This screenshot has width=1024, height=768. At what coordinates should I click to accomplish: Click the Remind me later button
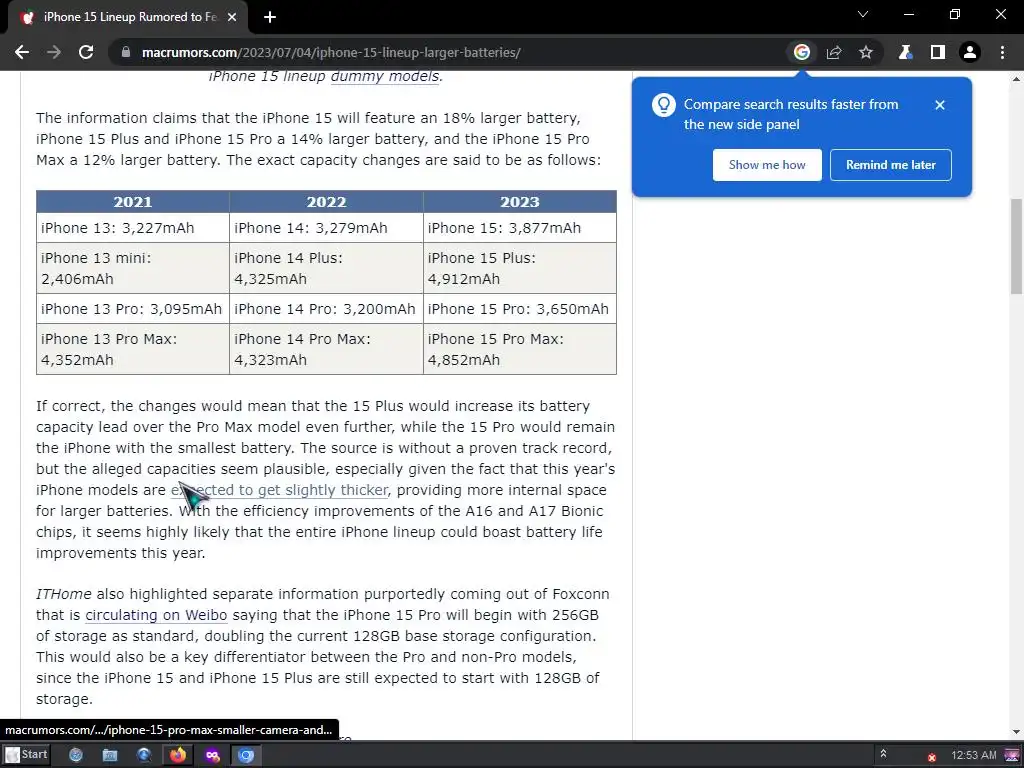[x=891, y=165]
